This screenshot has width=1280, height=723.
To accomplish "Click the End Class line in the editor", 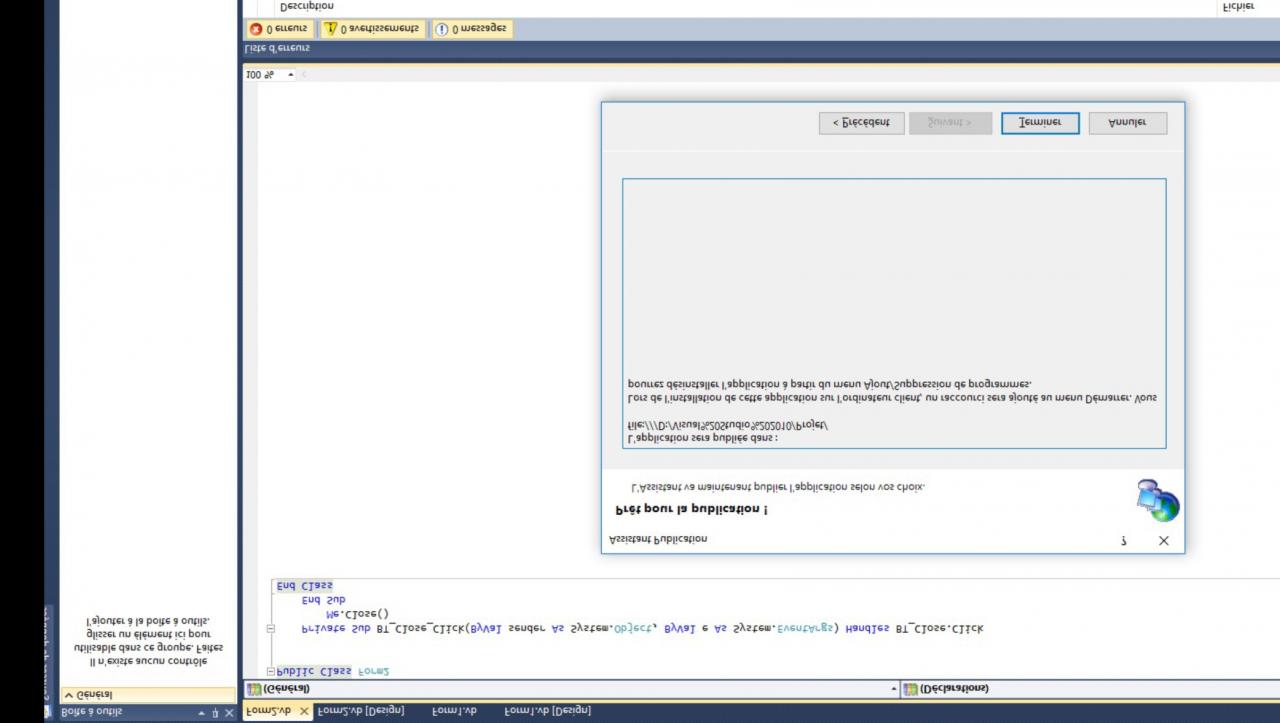I will (x=305, y=586).
